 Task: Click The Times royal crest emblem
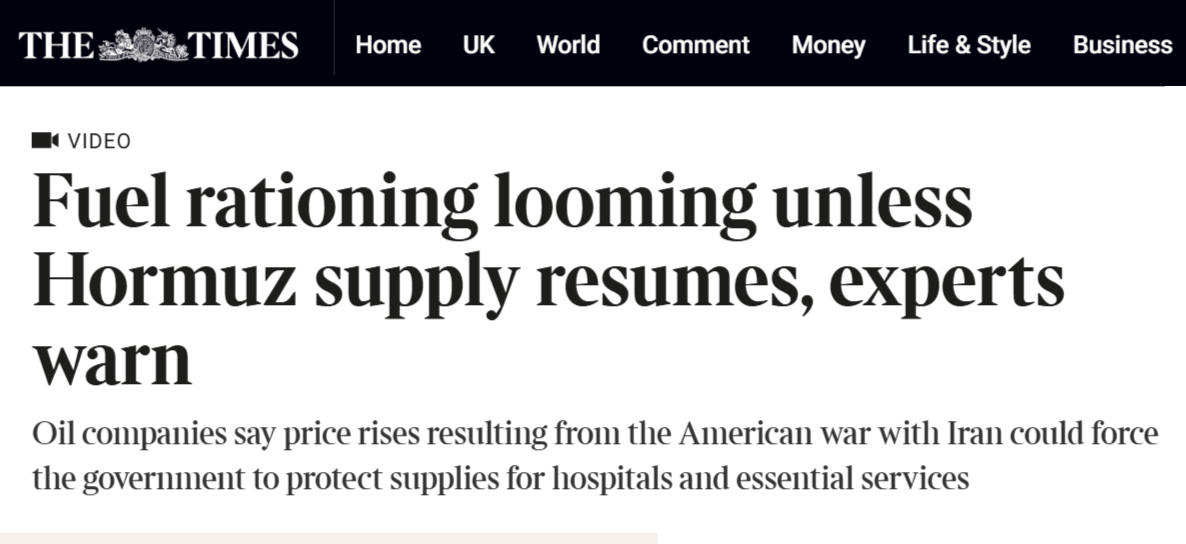pyautogui.click(x=143, y=44)
